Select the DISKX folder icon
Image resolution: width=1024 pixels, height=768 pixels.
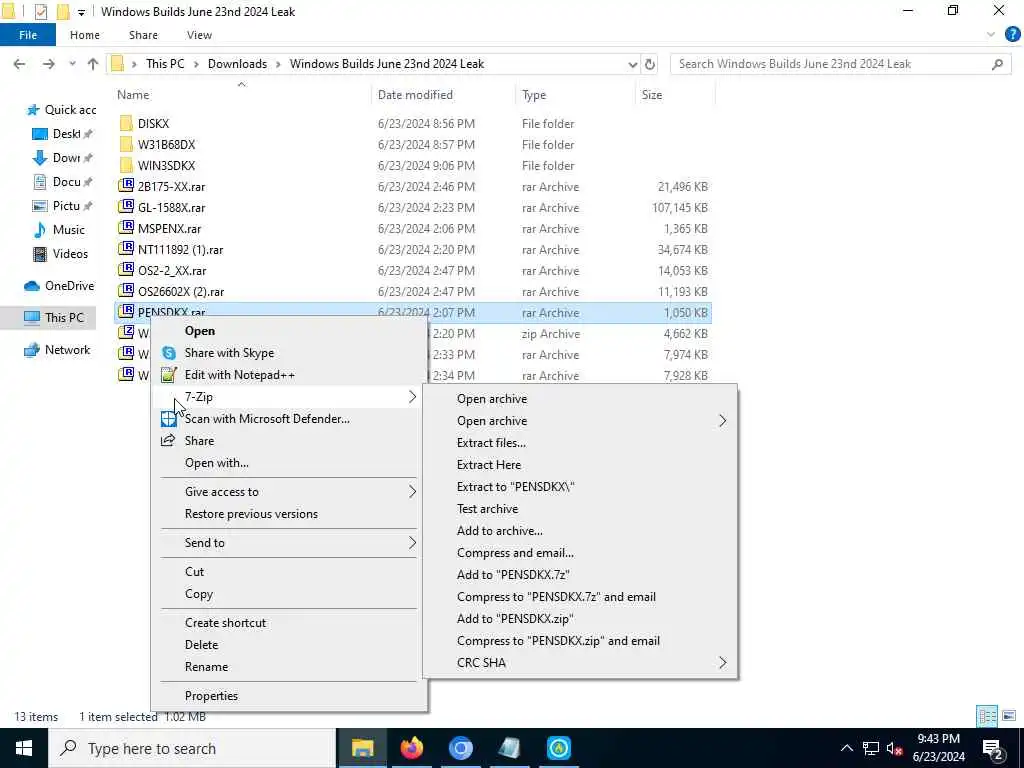(x=126, y=123)
